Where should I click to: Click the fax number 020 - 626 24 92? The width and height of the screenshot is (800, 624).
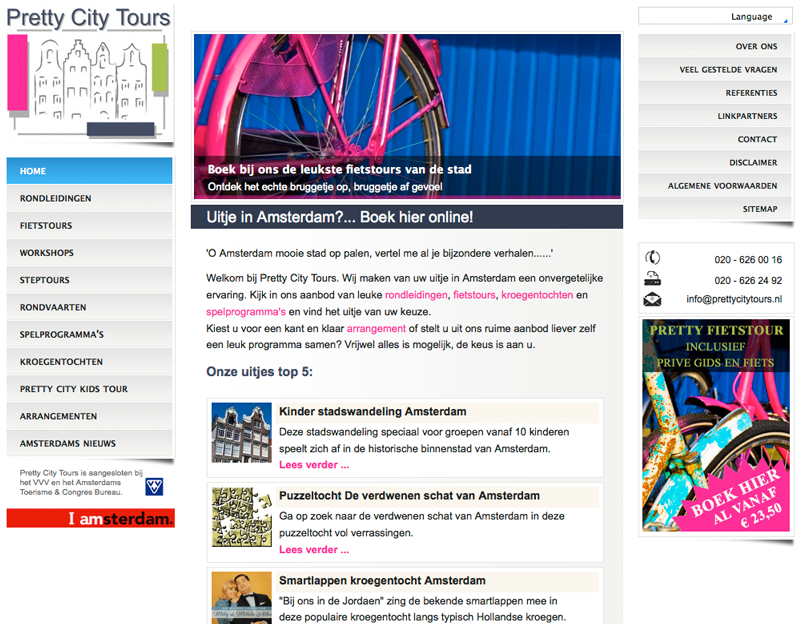click(x=748, y=281)
